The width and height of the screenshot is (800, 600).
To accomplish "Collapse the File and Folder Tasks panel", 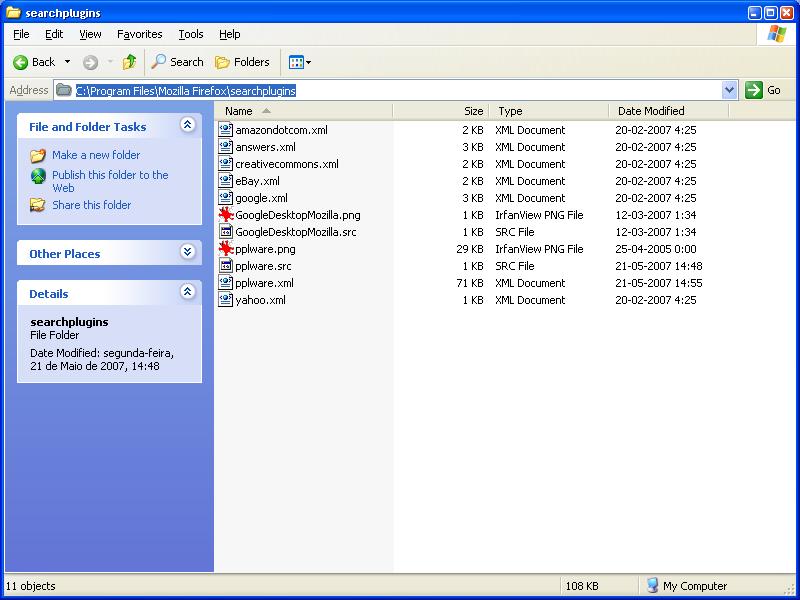I will pos(187,125).
